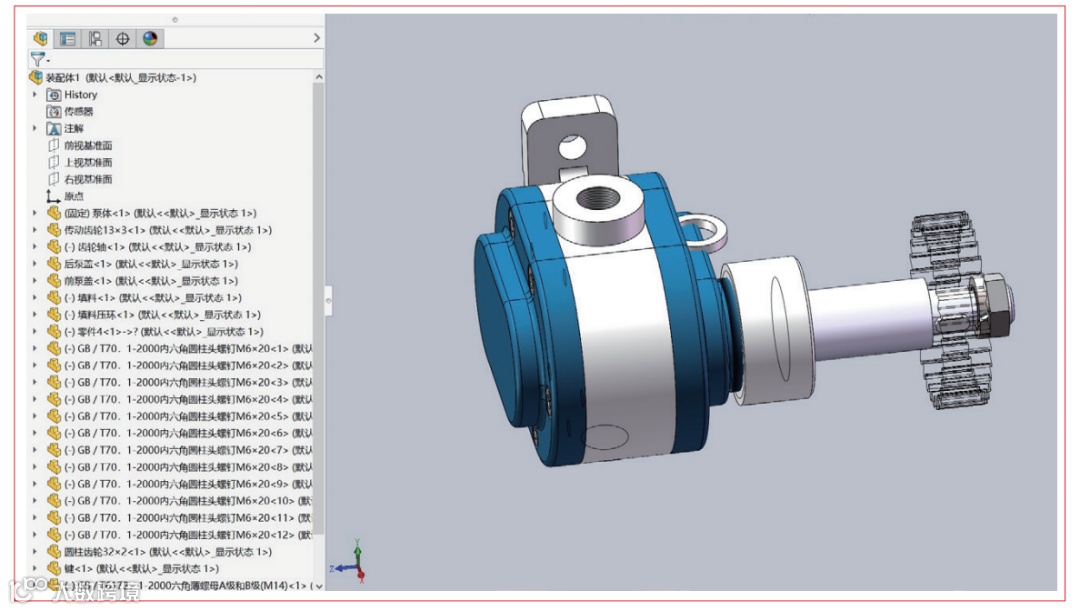The image size is (1080, 611).
Task: Open the tree filter funnel dropdown
Action: (x=39, y=59)
